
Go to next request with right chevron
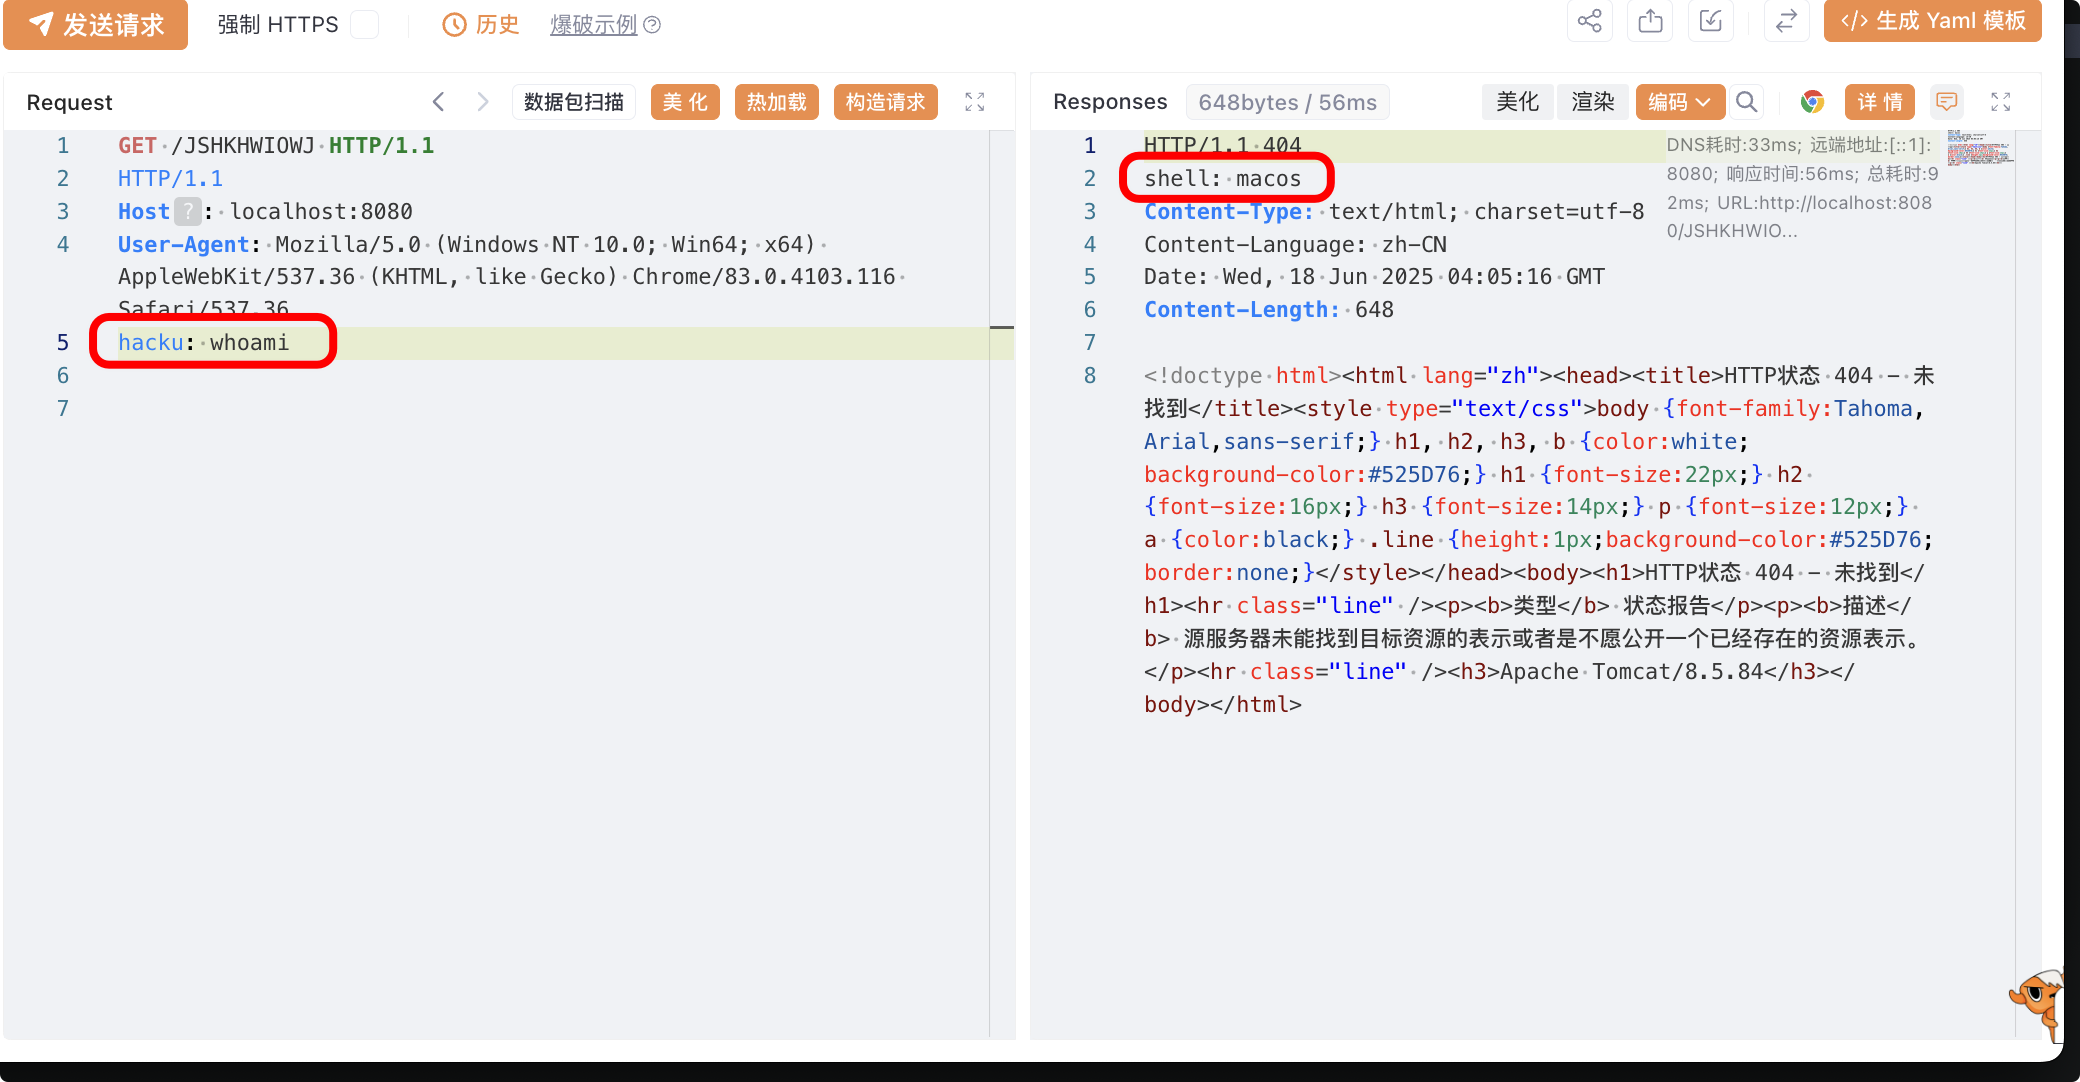pos(483,102)
